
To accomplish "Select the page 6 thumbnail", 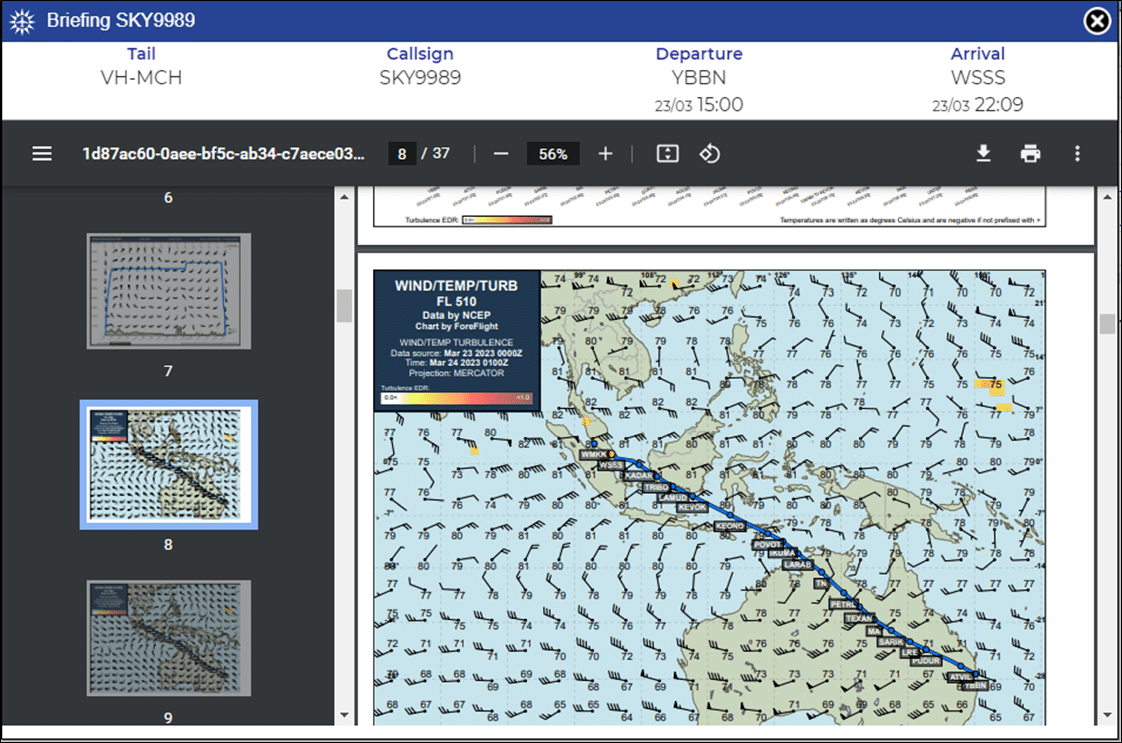I will 168,197.
